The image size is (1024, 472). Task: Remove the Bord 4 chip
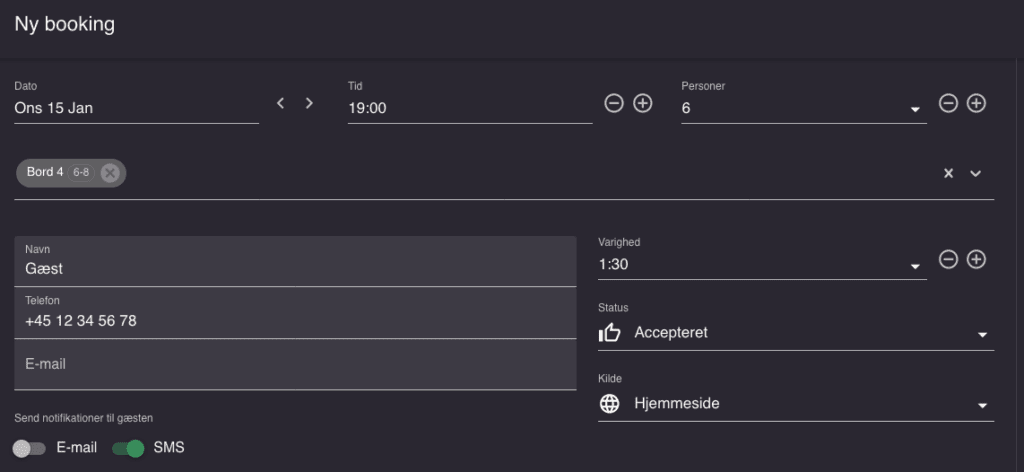tap(110, 173)
